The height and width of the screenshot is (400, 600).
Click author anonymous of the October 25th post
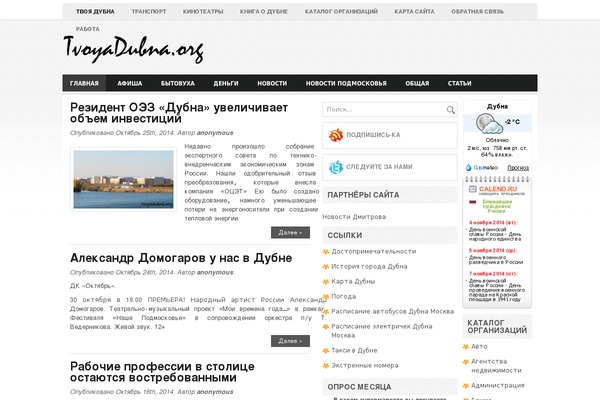click(x=215, y=133)
